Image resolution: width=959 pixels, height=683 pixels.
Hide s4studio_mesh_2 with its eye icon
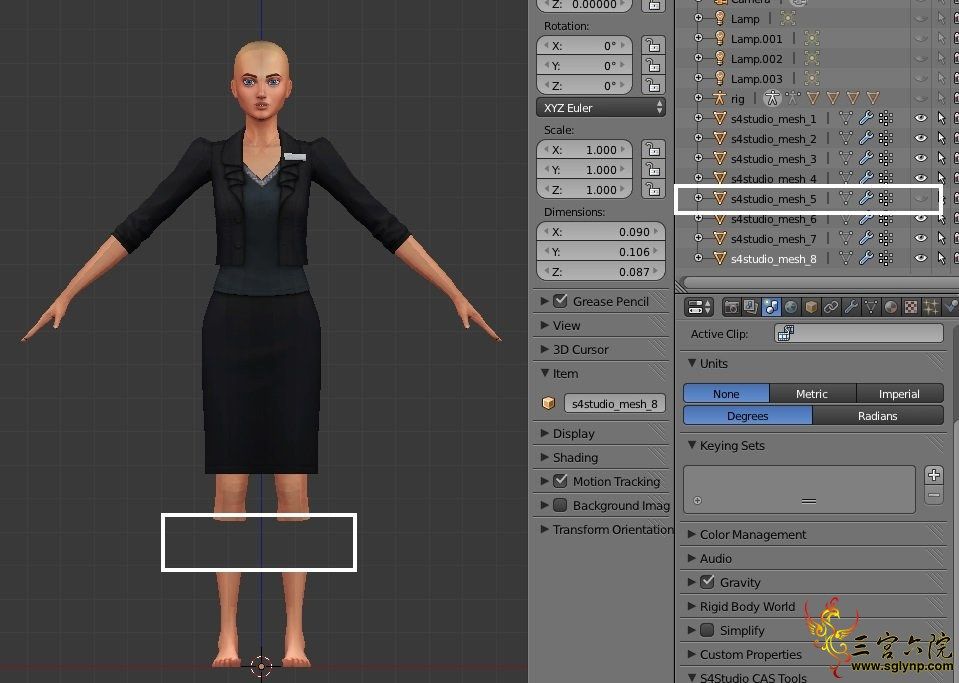(920, 138)
